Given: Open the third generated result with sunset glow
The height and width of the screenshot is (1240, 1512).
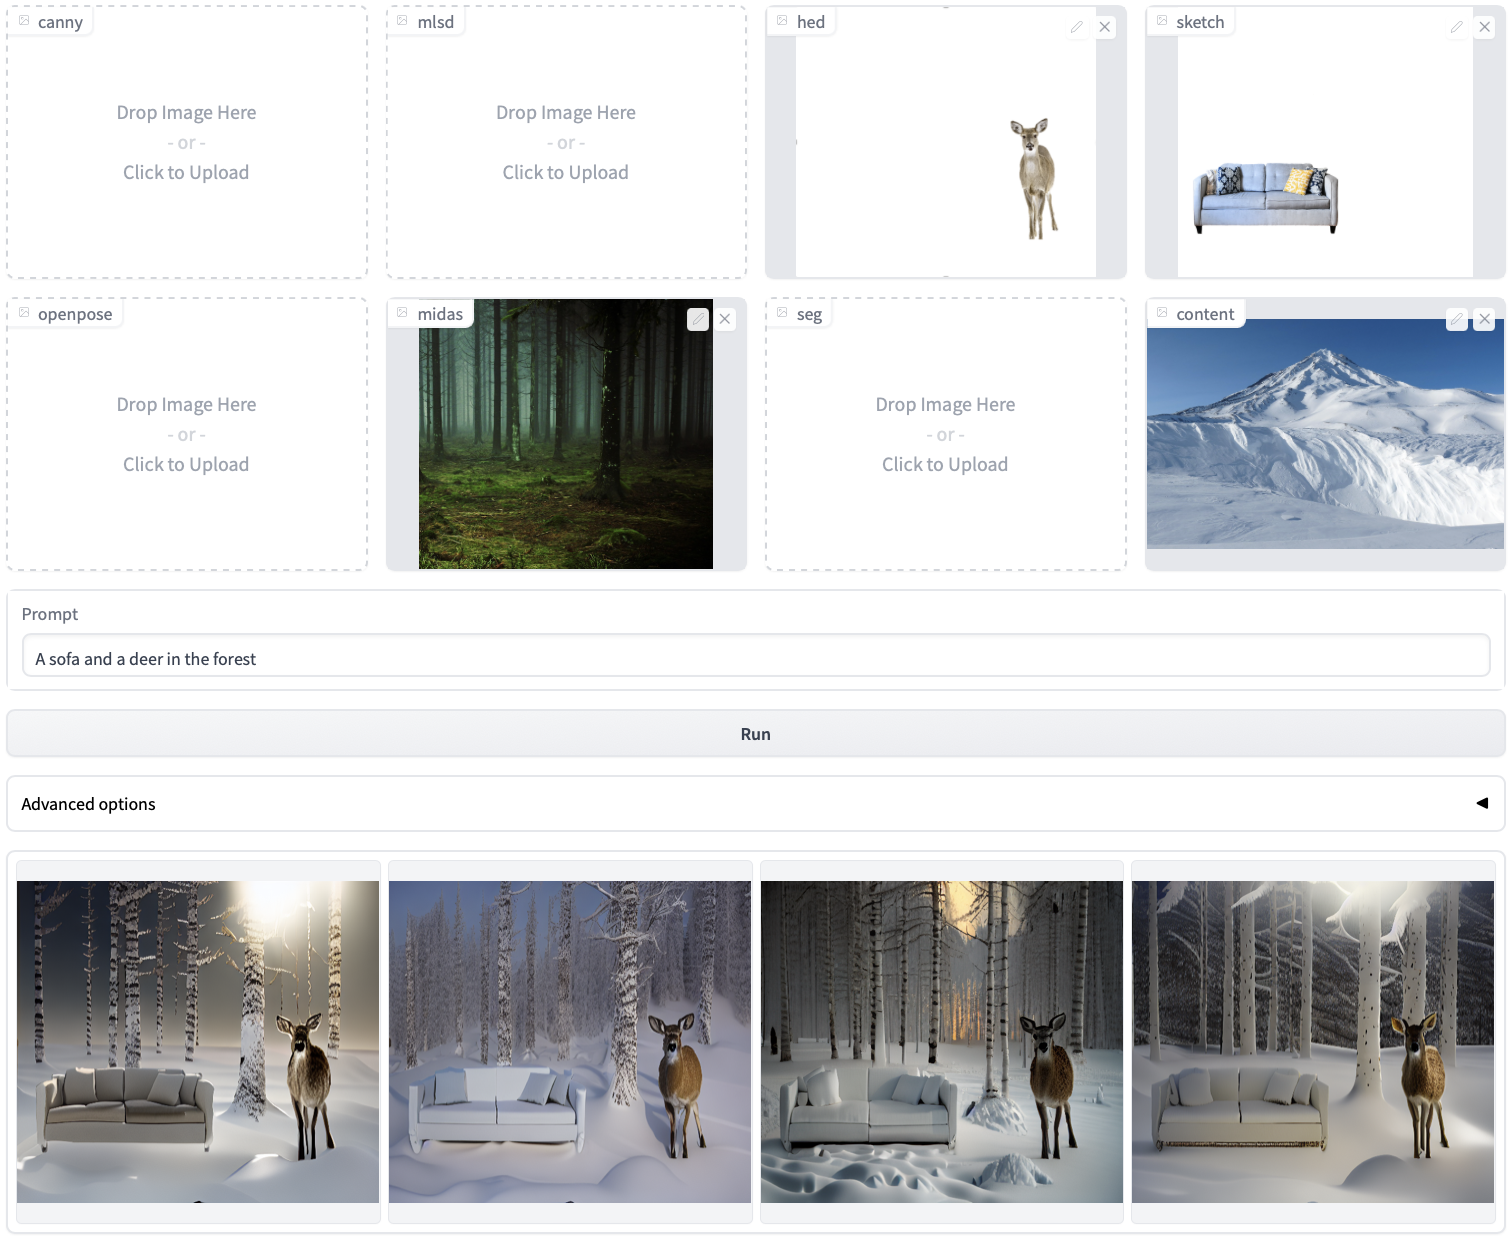Looking at the screenshot, I should 942,1042.
